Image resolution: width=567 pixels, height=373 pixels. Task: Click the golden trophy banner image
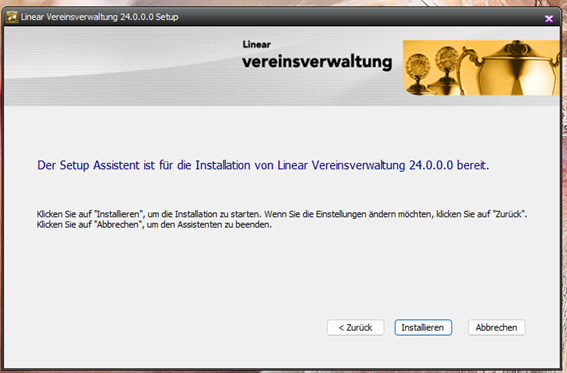pos(481,68)
